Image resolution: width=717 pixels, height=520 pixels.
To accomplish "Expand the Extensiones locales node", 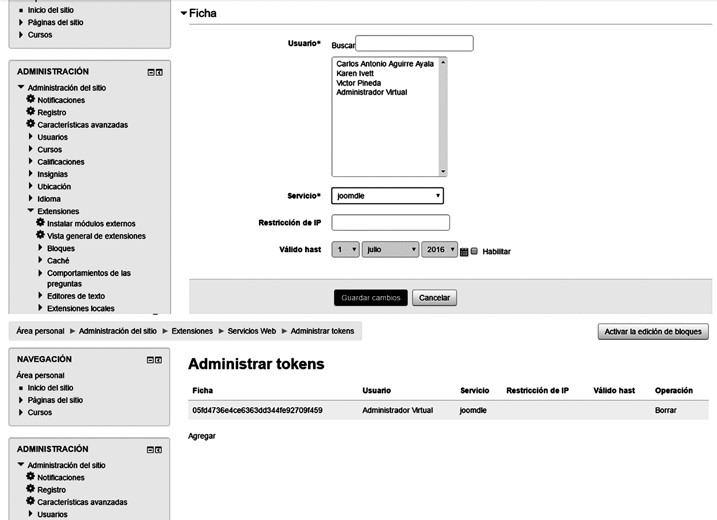I will pyautogui.click(x=40, y=308).
